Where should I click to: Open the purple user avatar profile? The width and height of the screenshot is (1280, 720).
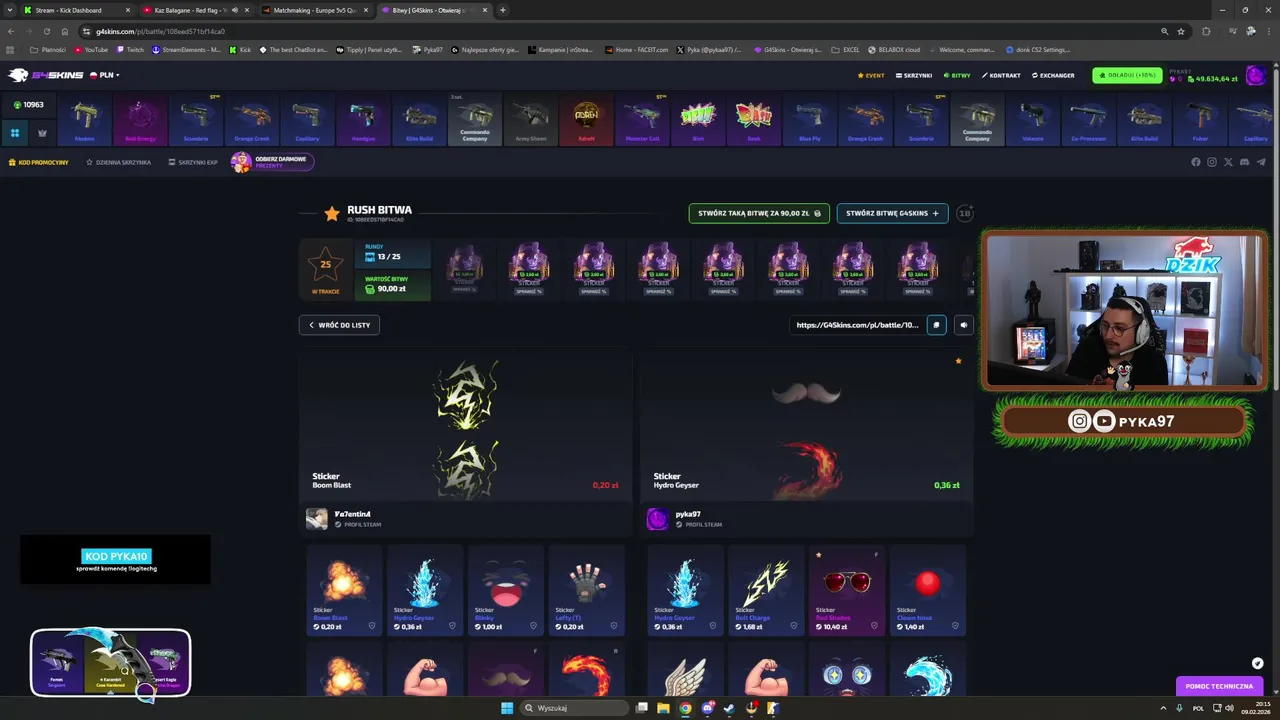(1256, 76)
